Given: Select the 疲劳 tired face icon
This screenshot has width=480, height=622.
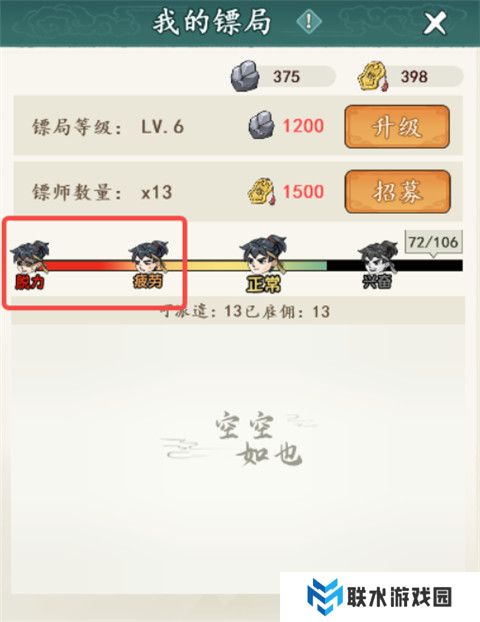Looking at the screenshot, I should point(149,257).
